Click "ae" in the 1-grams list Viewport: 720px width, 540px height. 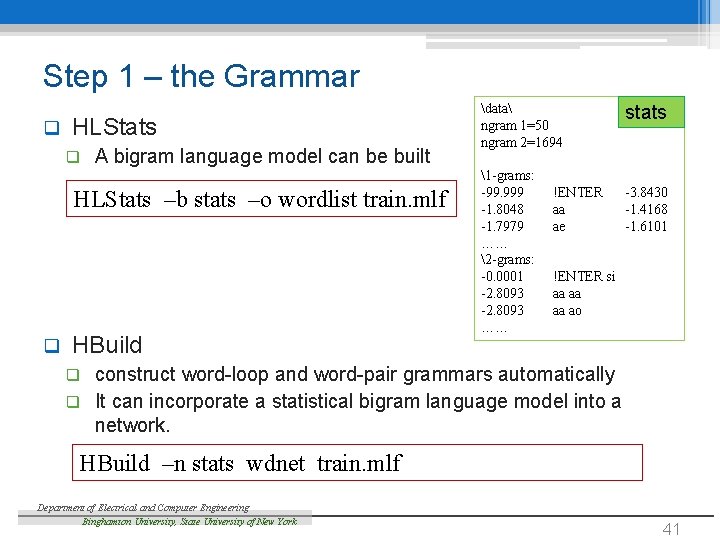pos(559,227)
